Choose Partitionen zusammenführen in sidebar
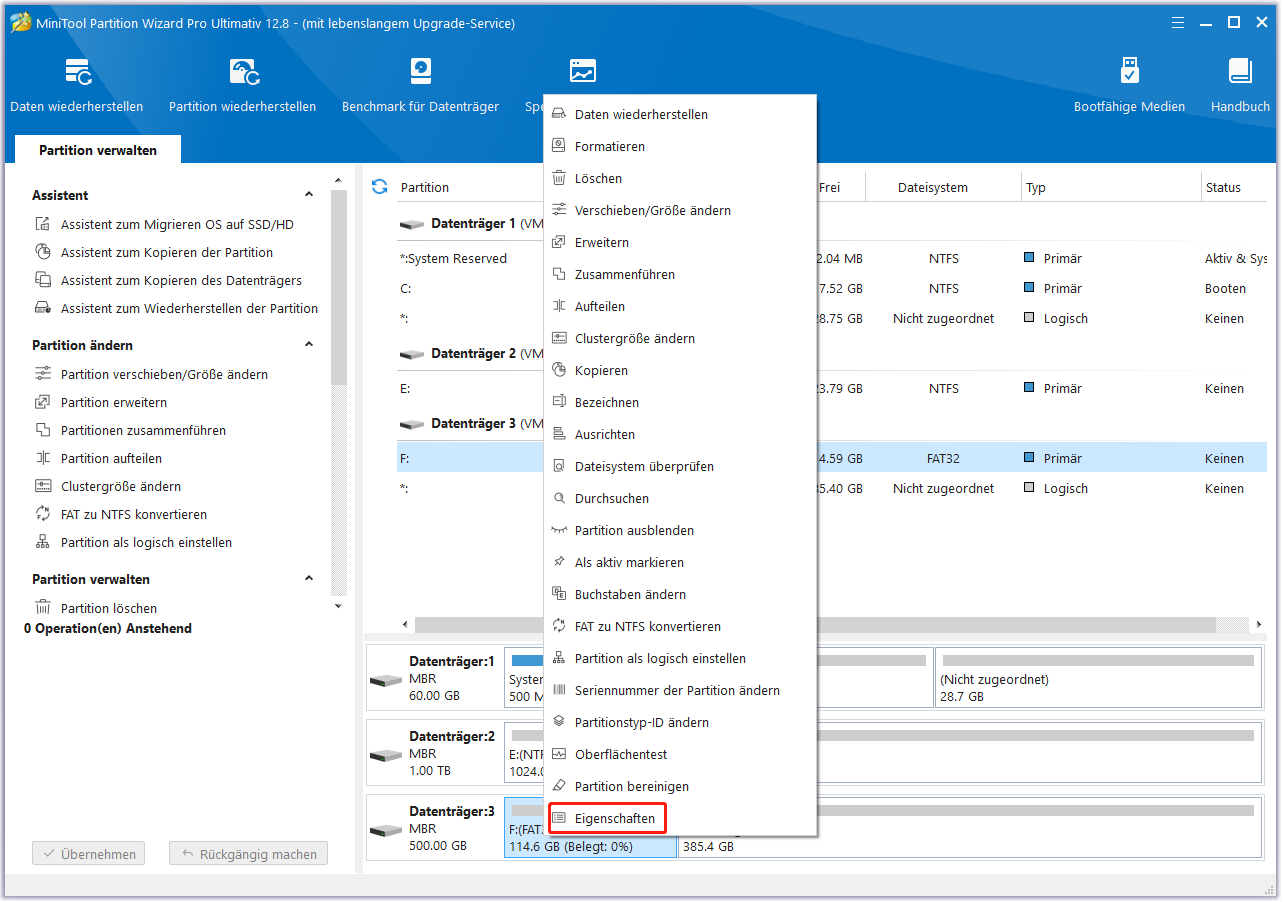Screen dimensions: 1284x902 coord(143,431)
